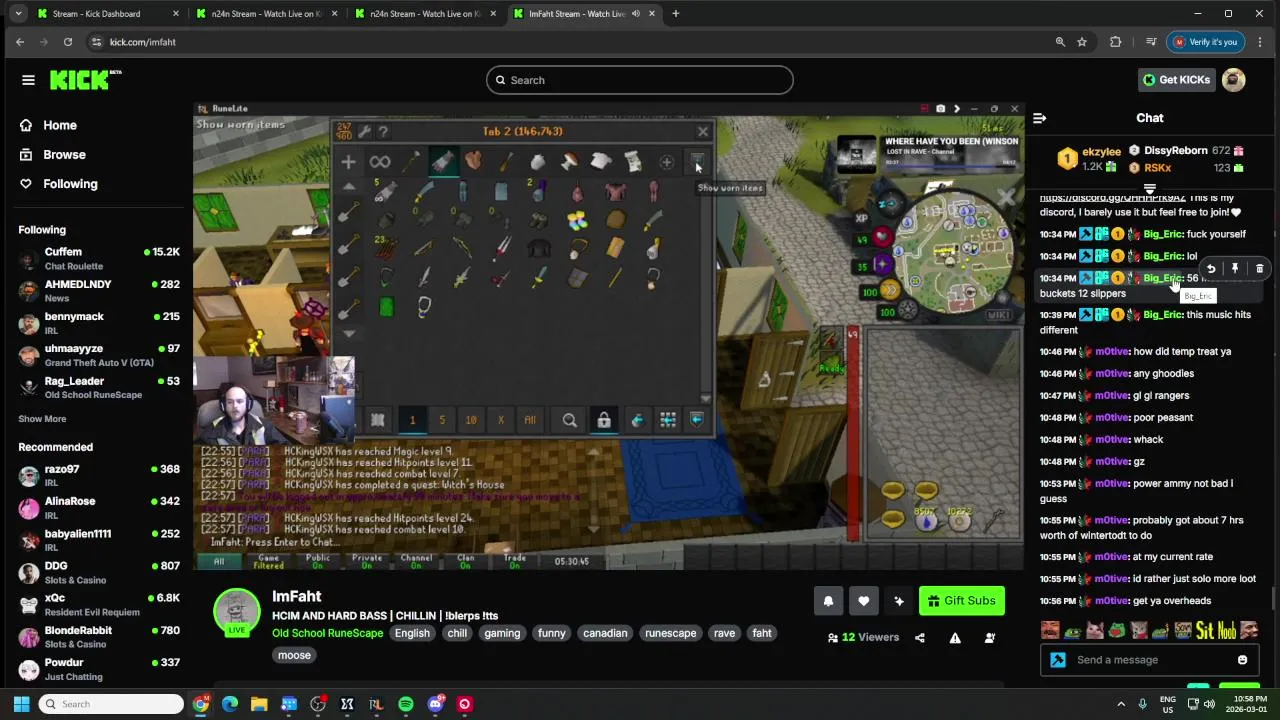This screenshot has width=1280, height=720.
Task: Go to Home in Kick sidebar
Action: tap(60, 125)
